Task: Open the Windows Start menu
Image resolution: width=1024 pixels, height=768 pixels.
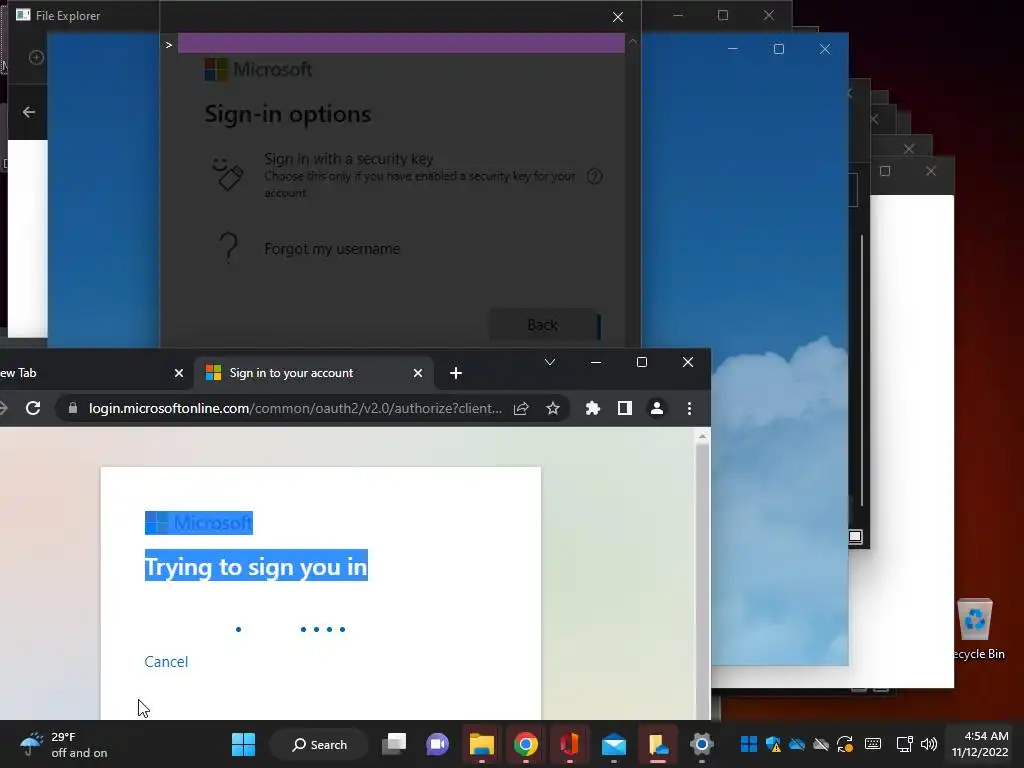Action: pos(244,744)
